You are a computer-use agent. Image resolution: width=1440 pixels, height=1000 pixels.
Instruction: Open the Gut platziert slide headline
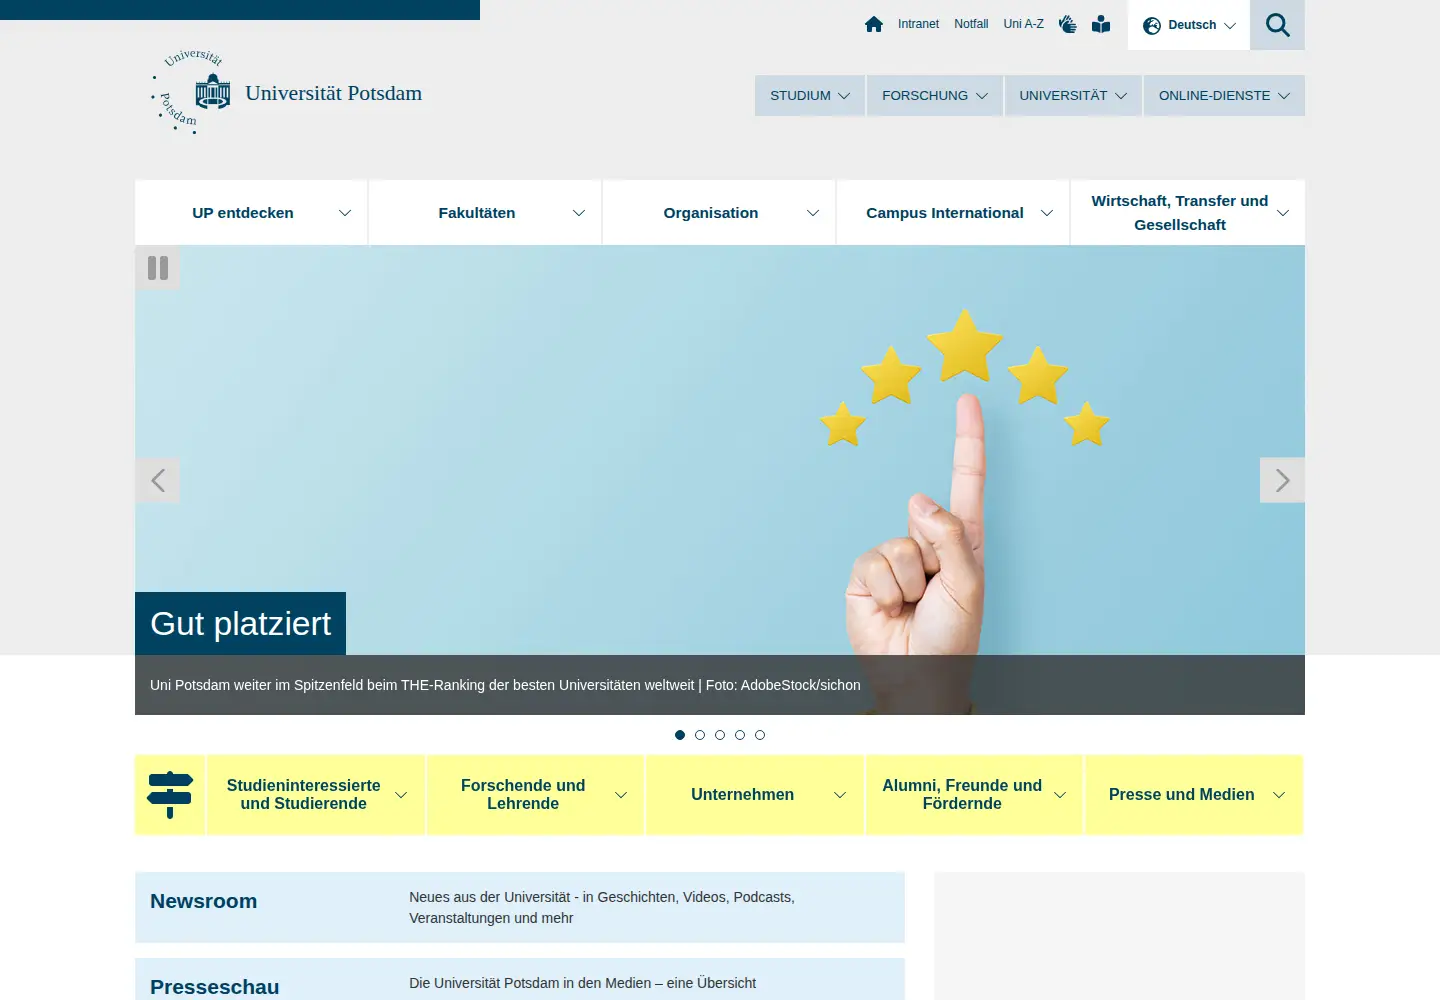pyautogui.click(x=240, y=624)
